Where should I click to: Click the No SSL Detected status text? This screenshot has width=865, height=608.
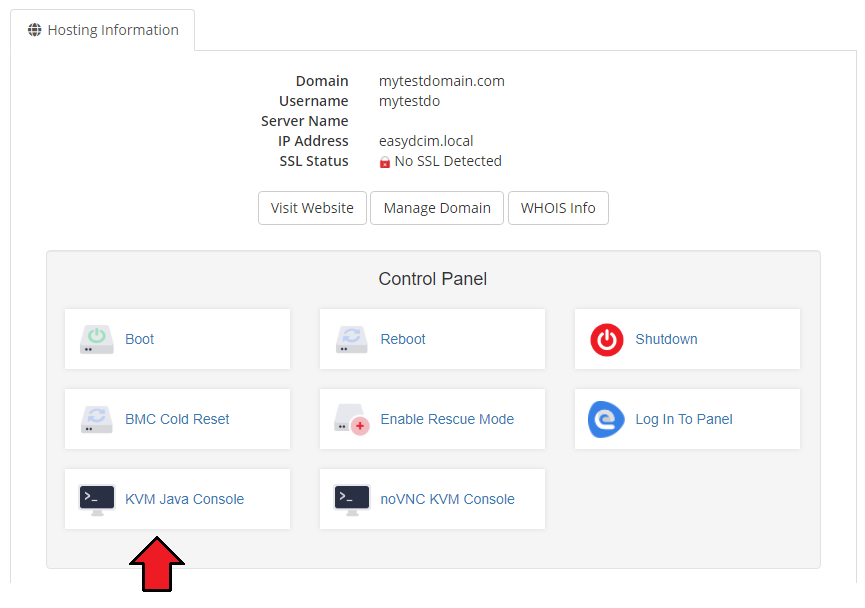(x=448, y=161)
